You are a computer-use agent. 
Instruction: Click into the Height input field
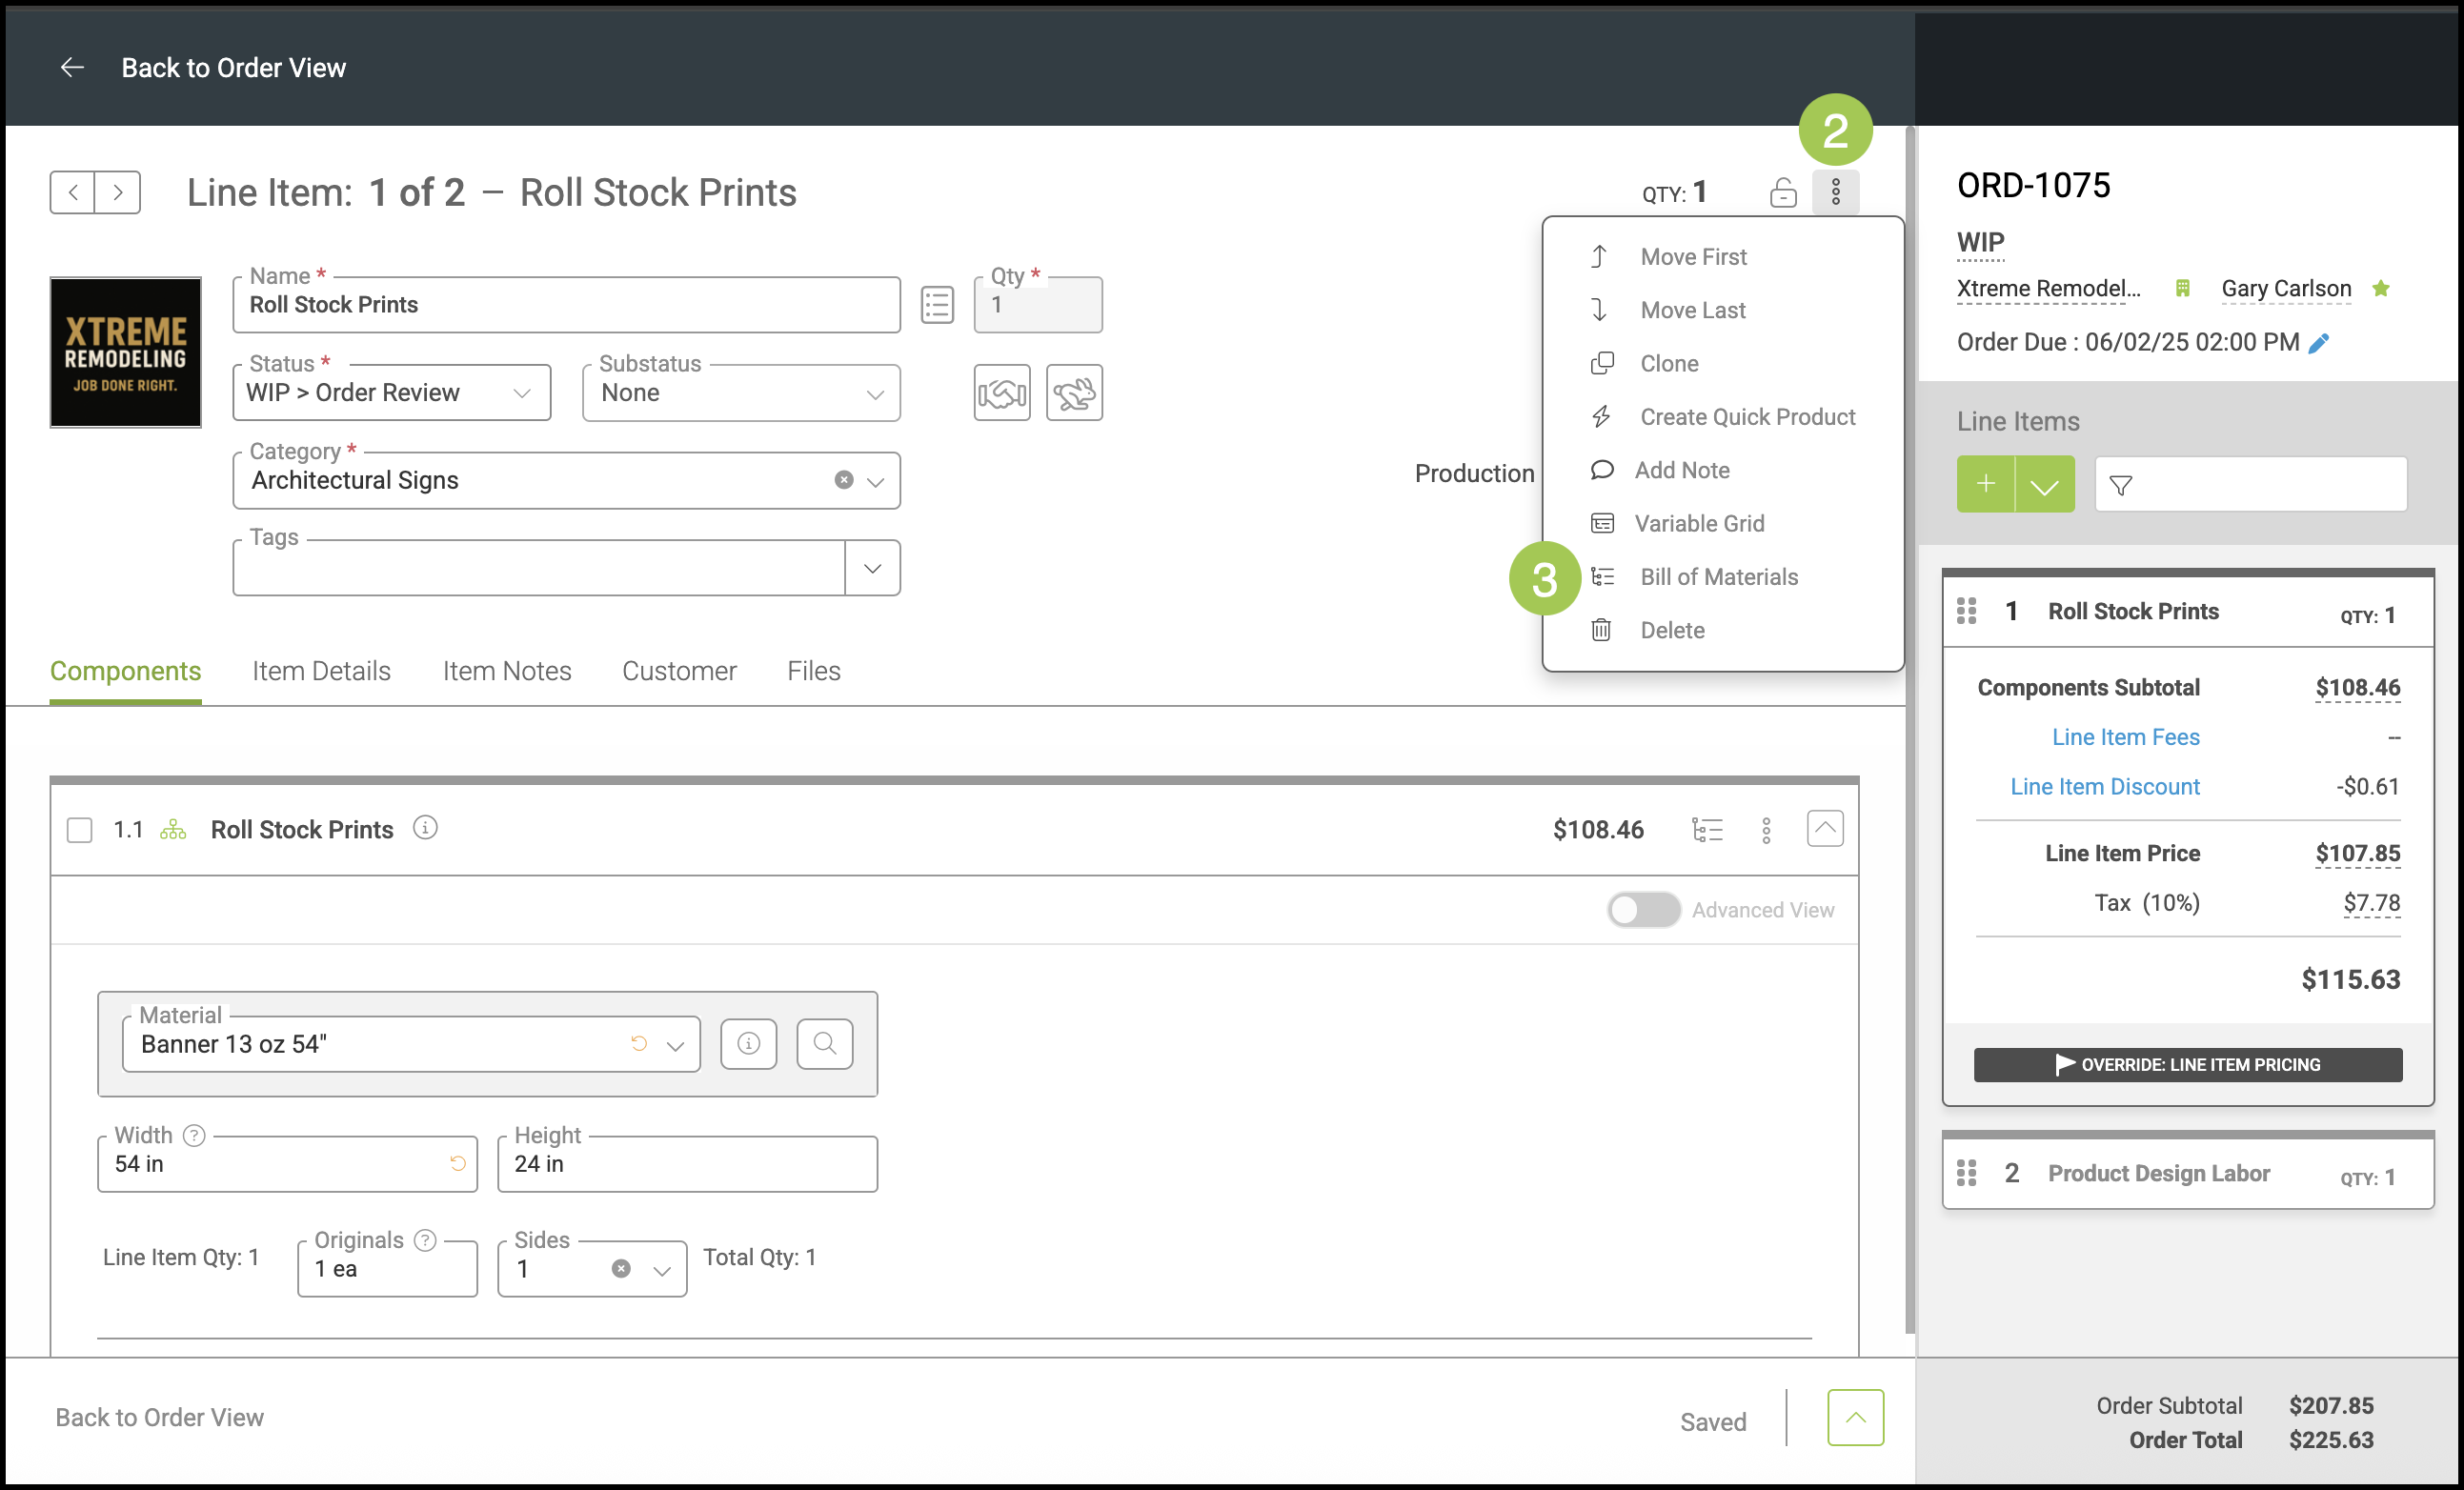[687, 1164]
